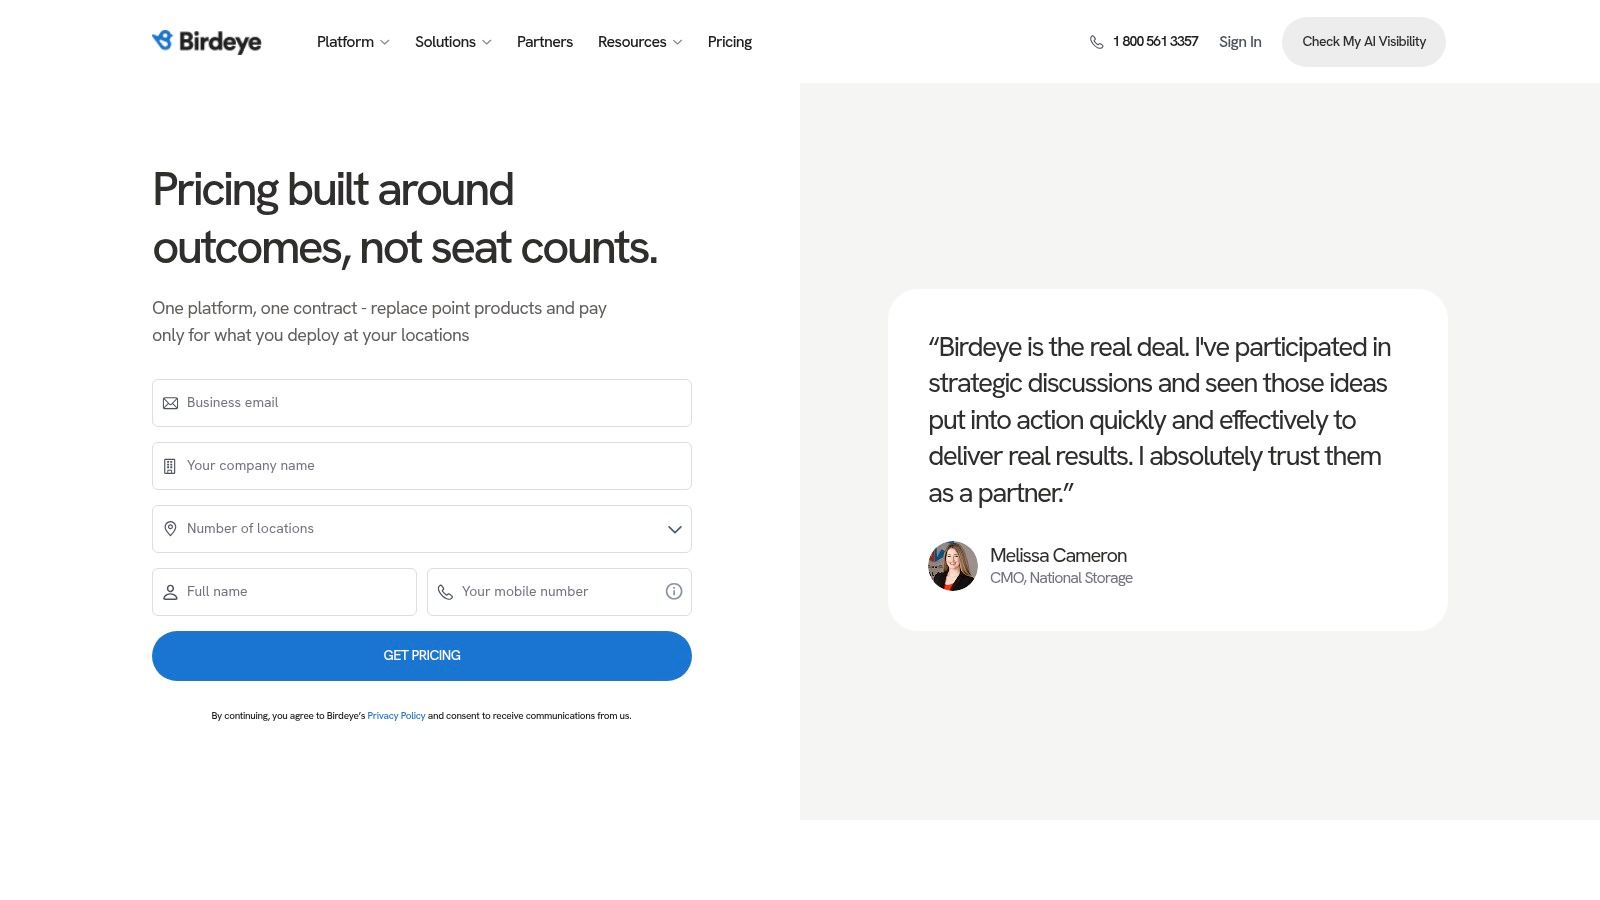This screenshot has height=900, width=1600.
Task: Click the person icon in Full name field
Action: coord(170,592)
